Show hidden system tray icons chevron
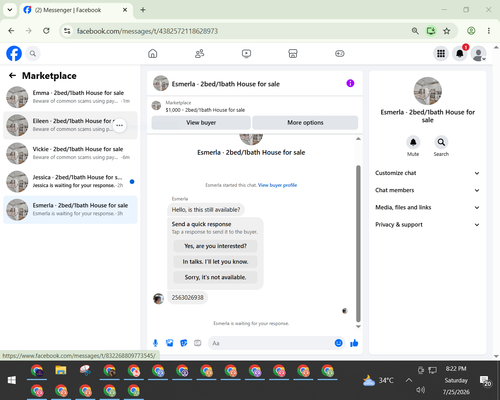Screen dimensions: 500x400 [x=409, y=380]
